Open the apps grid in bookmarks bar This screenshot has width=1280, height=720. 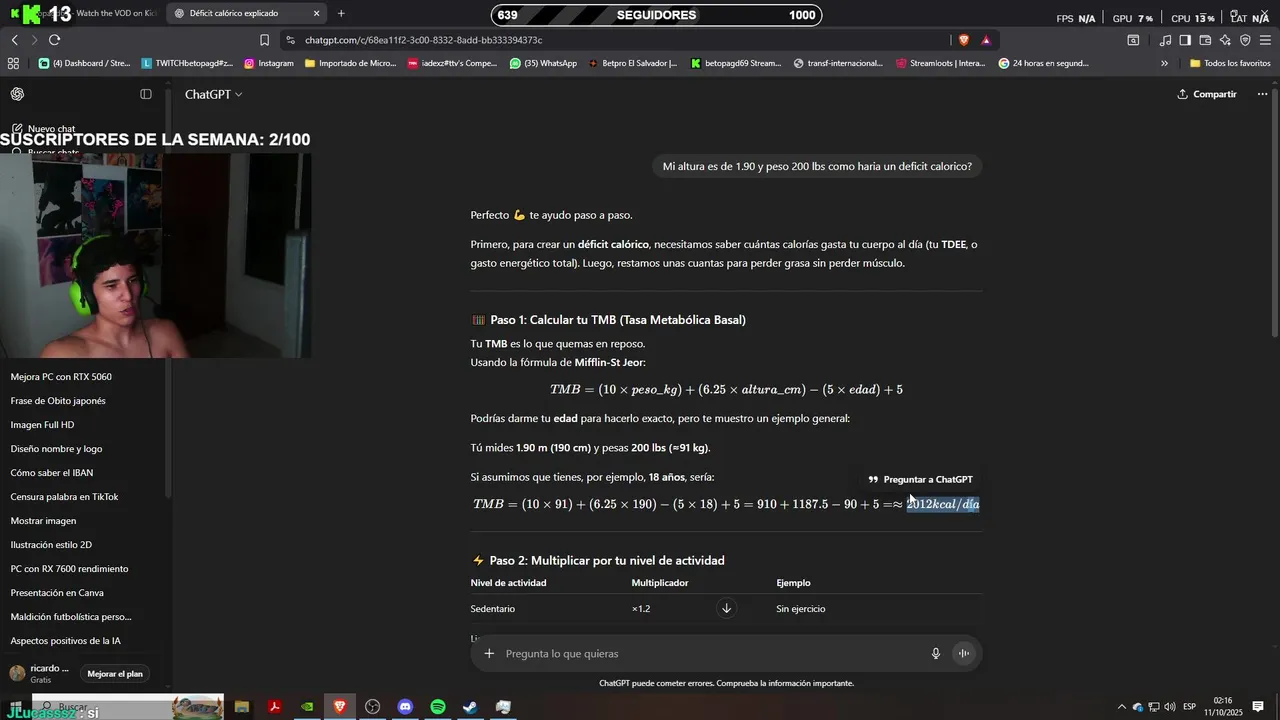click(x=13, y=63)
